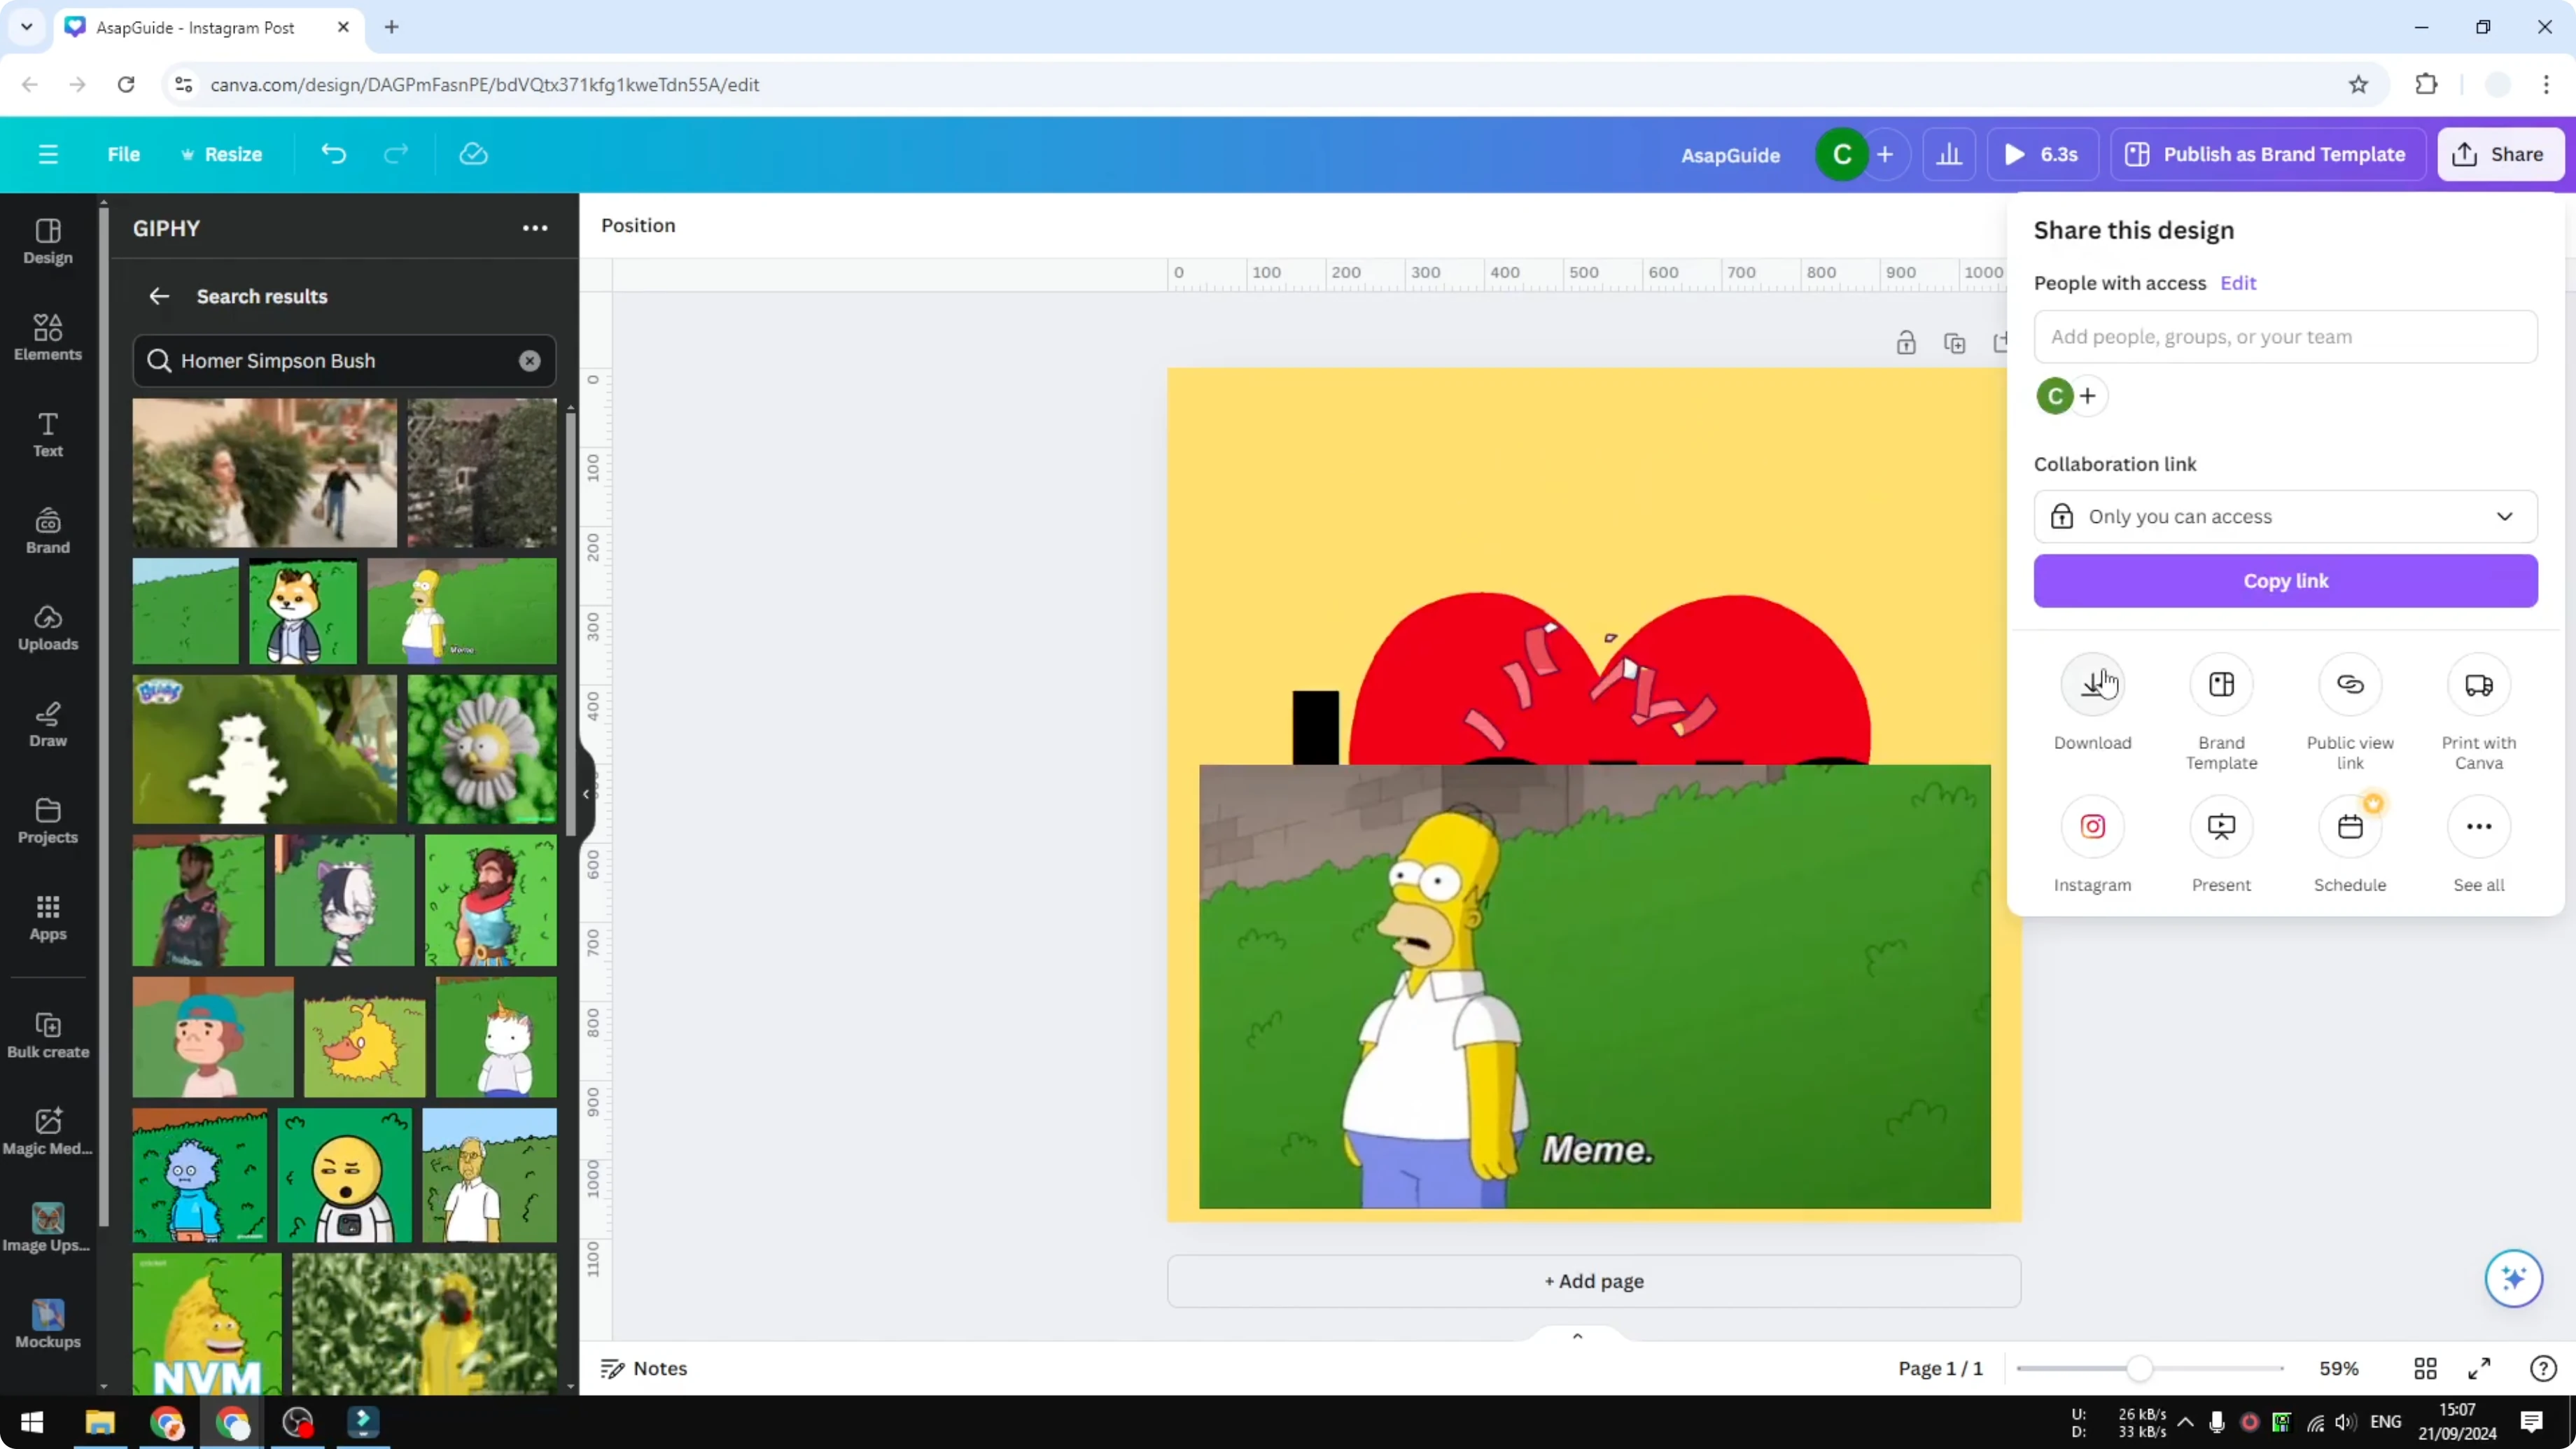Click the Add page button
This screenshot has height=1449, width=2576.
1594,1281
